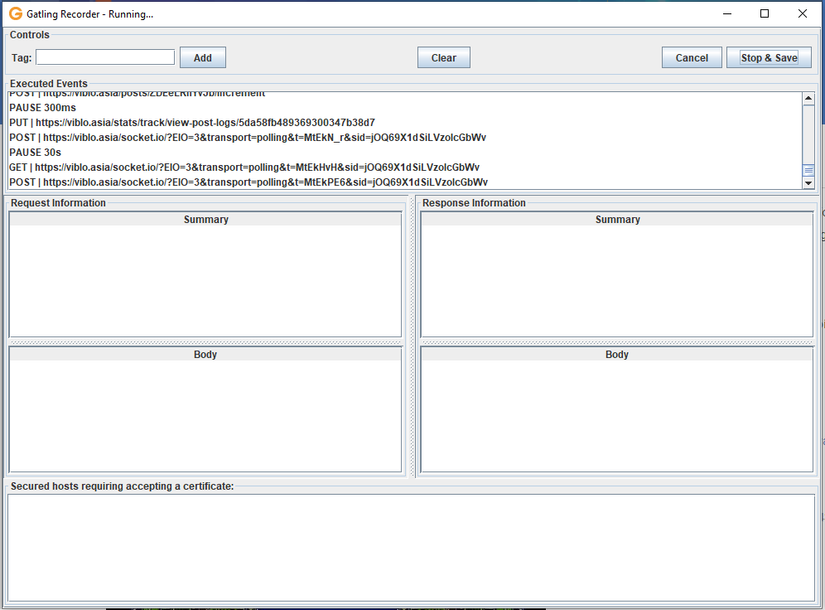Screen dimensions: 825x610
Task: Minimize the Gatling Recorder window
Action: (x=727, y=14)
